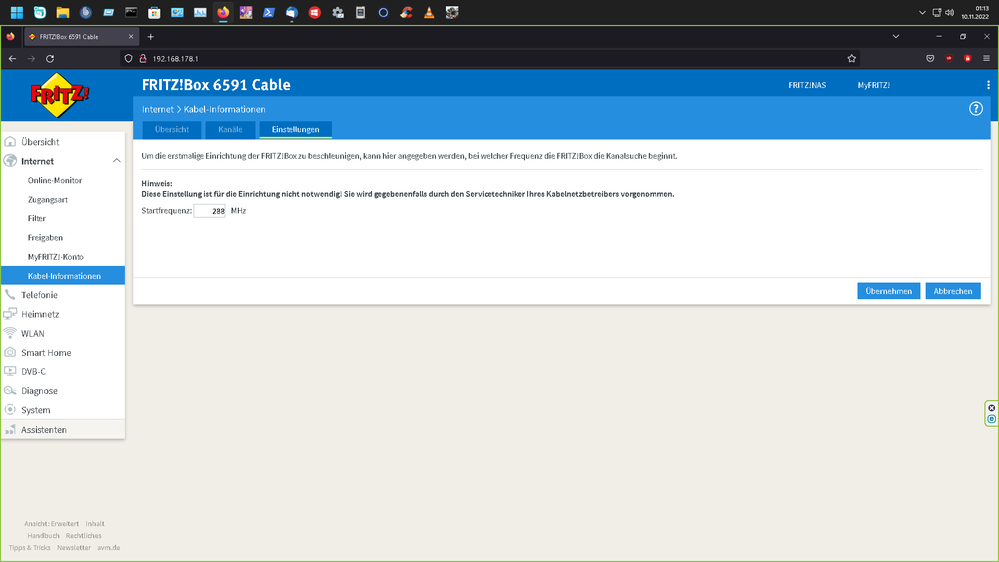Click the Abbrechen button
Viewport: 999px width, 562px height.
(952, 291)
